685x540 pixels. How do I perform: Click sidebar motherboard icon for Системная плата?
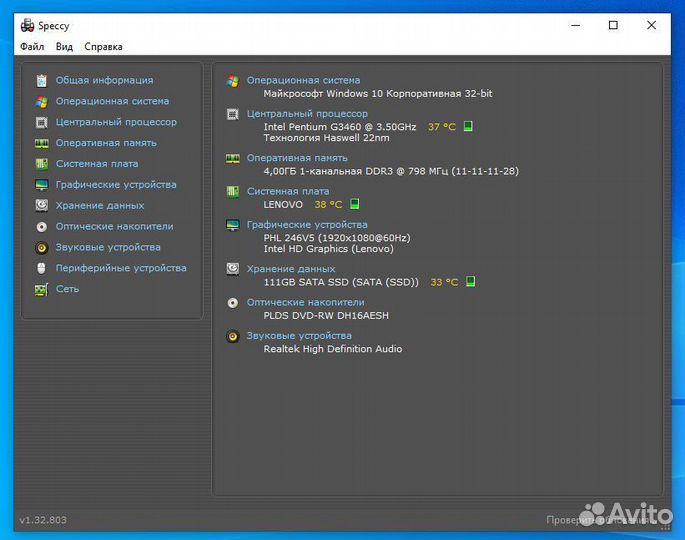[42, 164]
